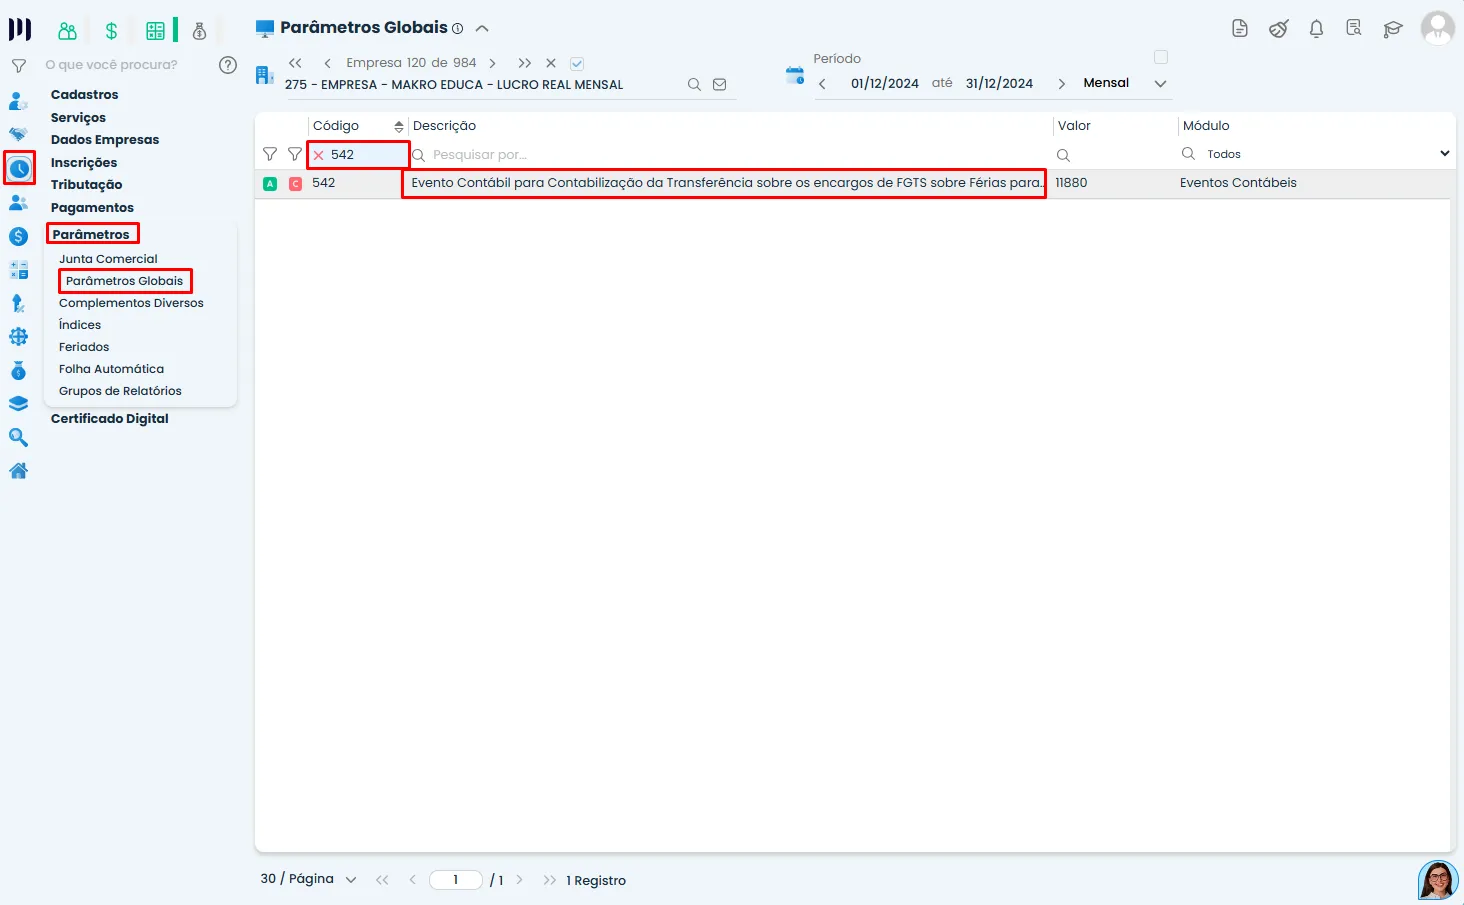Open the support assistant avatar at bottom right
The width and height of the screenshot is (1464, 905).
pyautogui.click(x=1438, y=880)
